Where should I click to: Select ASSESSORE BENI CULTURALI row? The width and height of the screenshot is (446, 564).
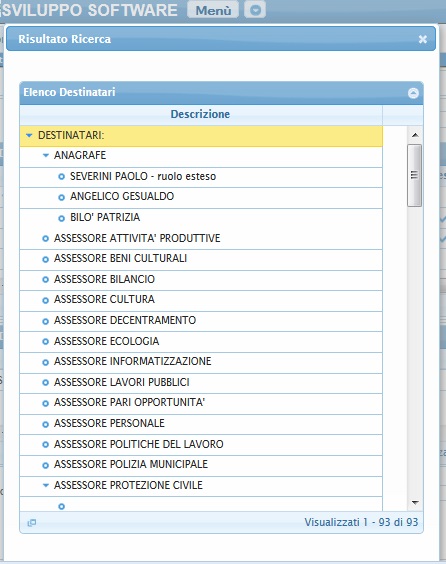[201, 259]
